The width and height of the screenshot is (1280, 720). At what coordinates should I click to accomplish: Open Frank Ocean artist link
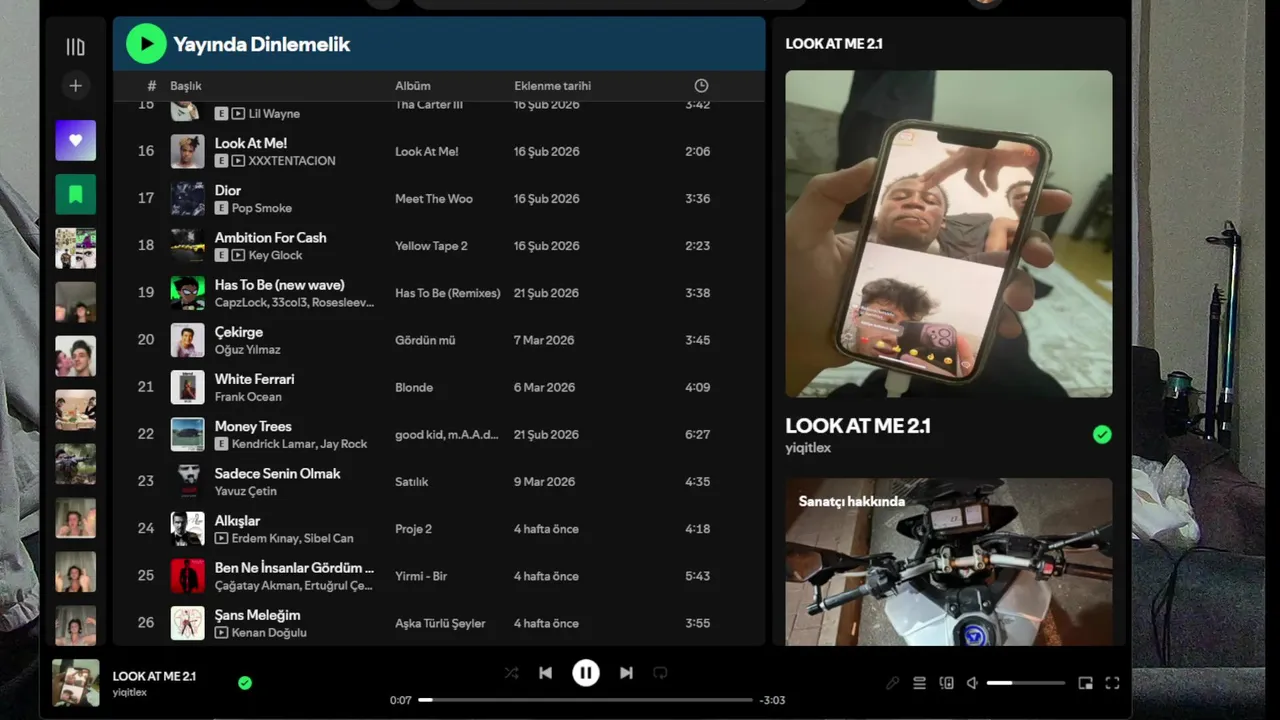coord(248,397)
